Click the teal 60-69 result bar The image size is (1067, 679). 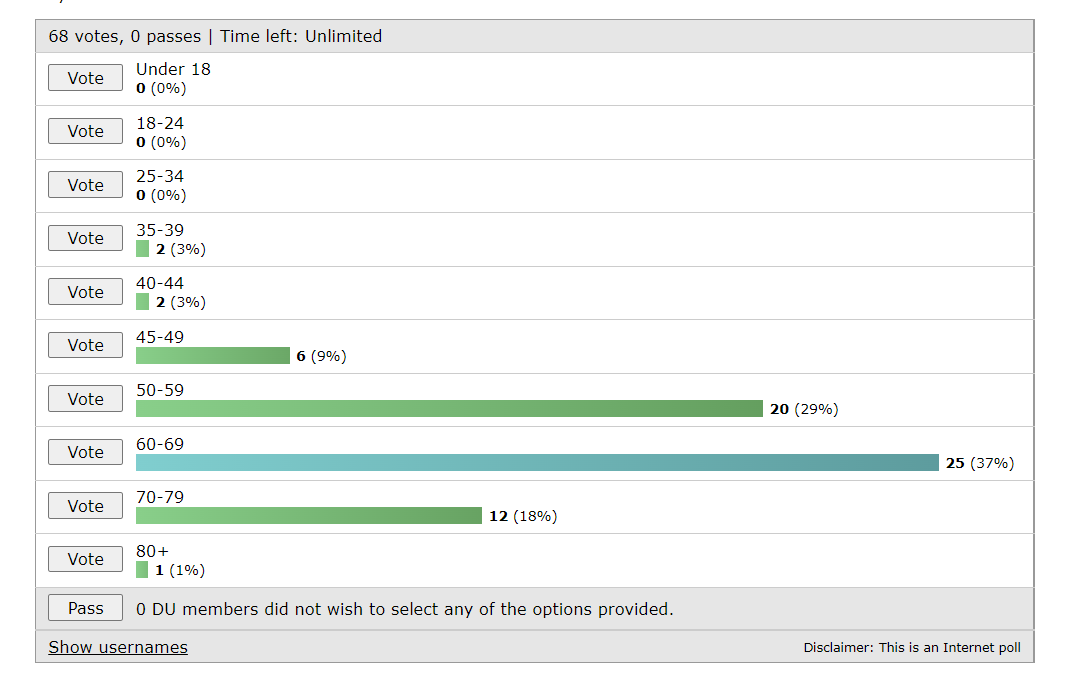pos(537,463)
